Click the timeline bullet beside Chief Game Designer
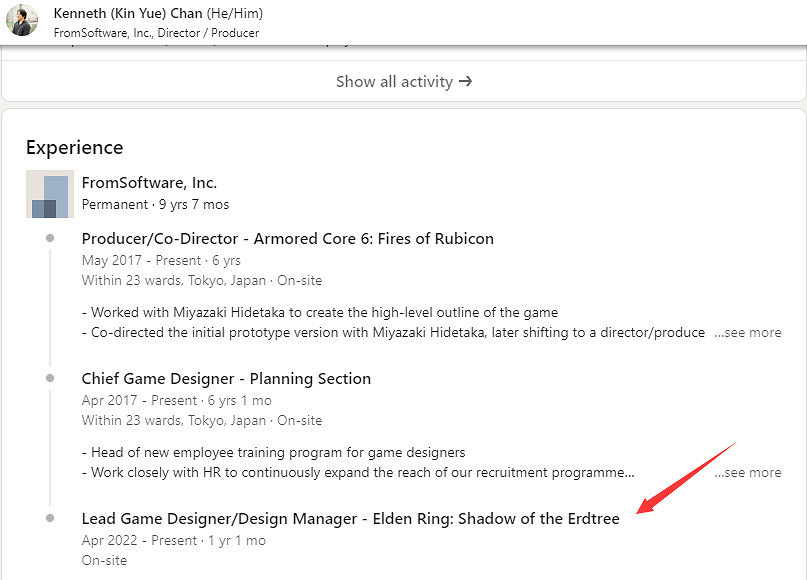807x580 pixels. click(50, 378)
